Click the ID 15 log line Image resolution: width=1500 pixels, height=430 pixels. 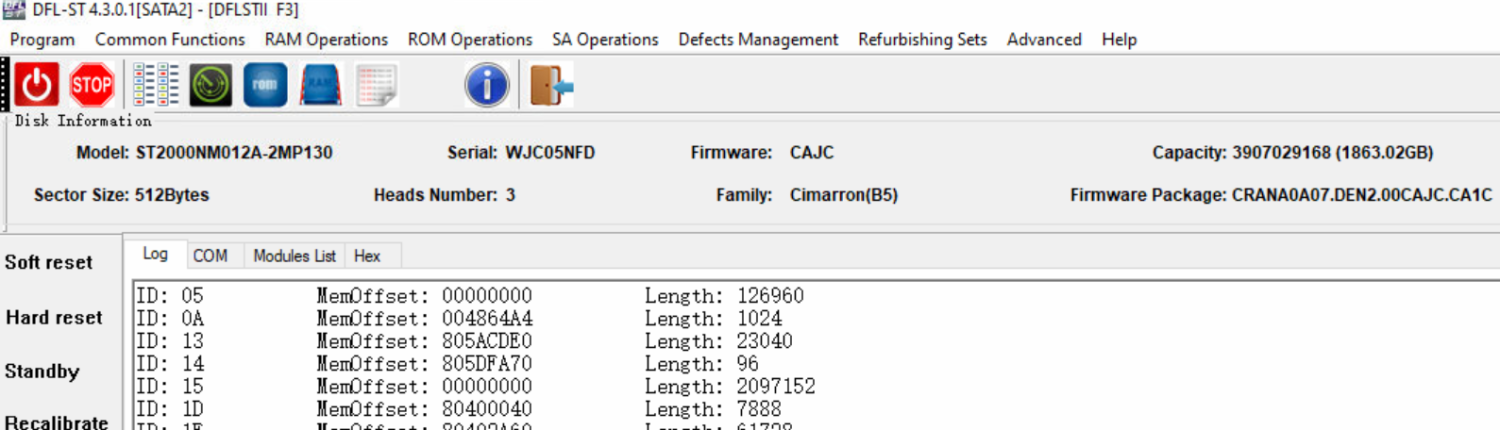(475, 387)
